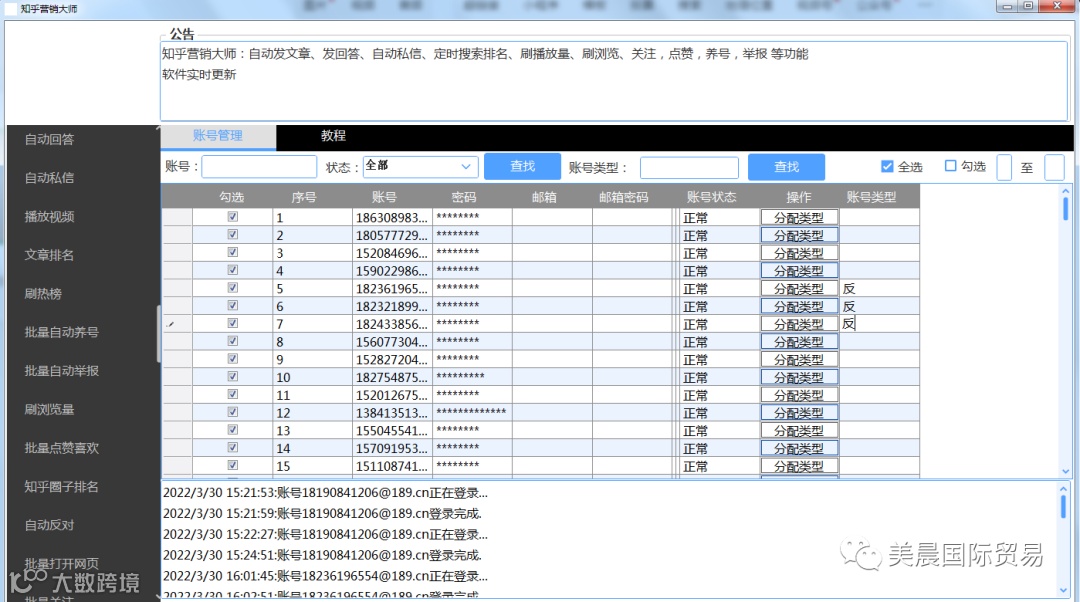Click the 知乎营销大师 title bar app icon
Viewport: 1080px width, 602px height.
pos(11,9)
